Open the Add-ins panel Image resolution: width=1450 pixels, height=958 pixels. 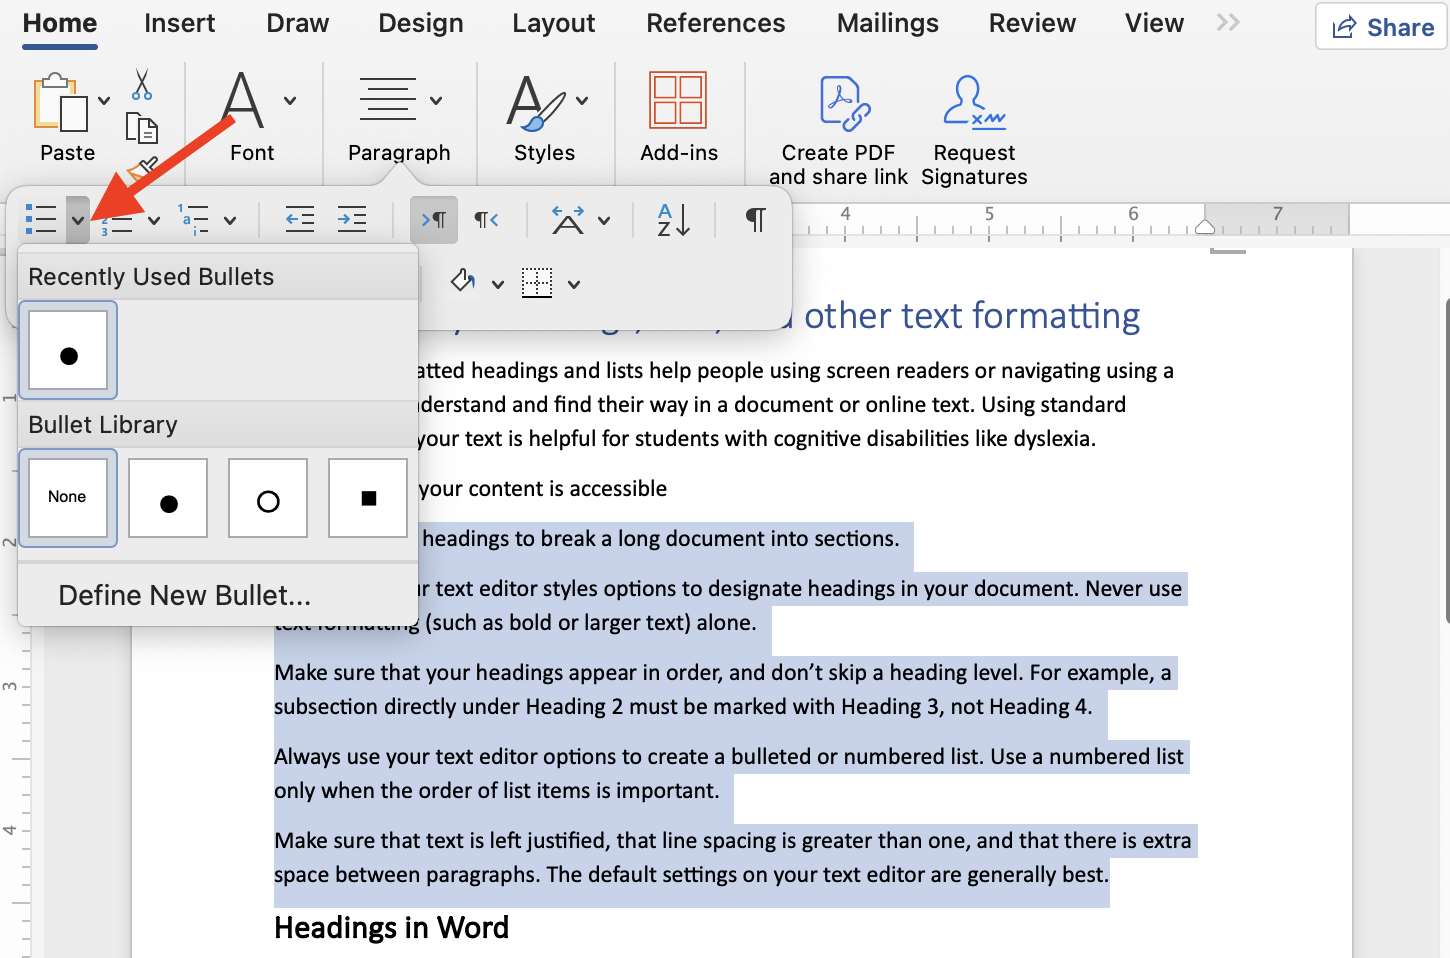[678, 100]
